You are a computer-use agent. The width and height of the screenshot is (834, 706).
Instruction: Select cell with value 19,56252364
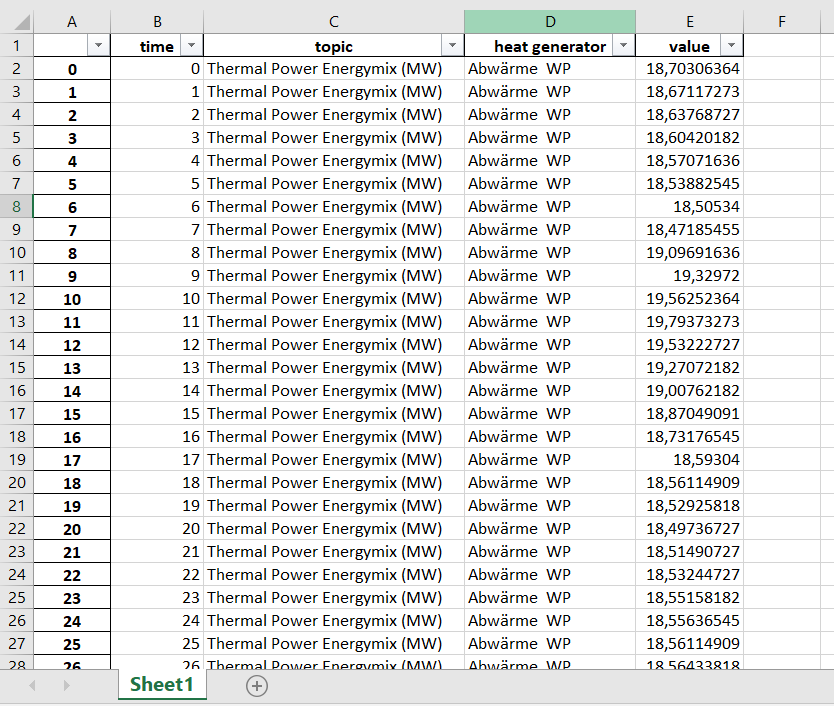point(689,298)
